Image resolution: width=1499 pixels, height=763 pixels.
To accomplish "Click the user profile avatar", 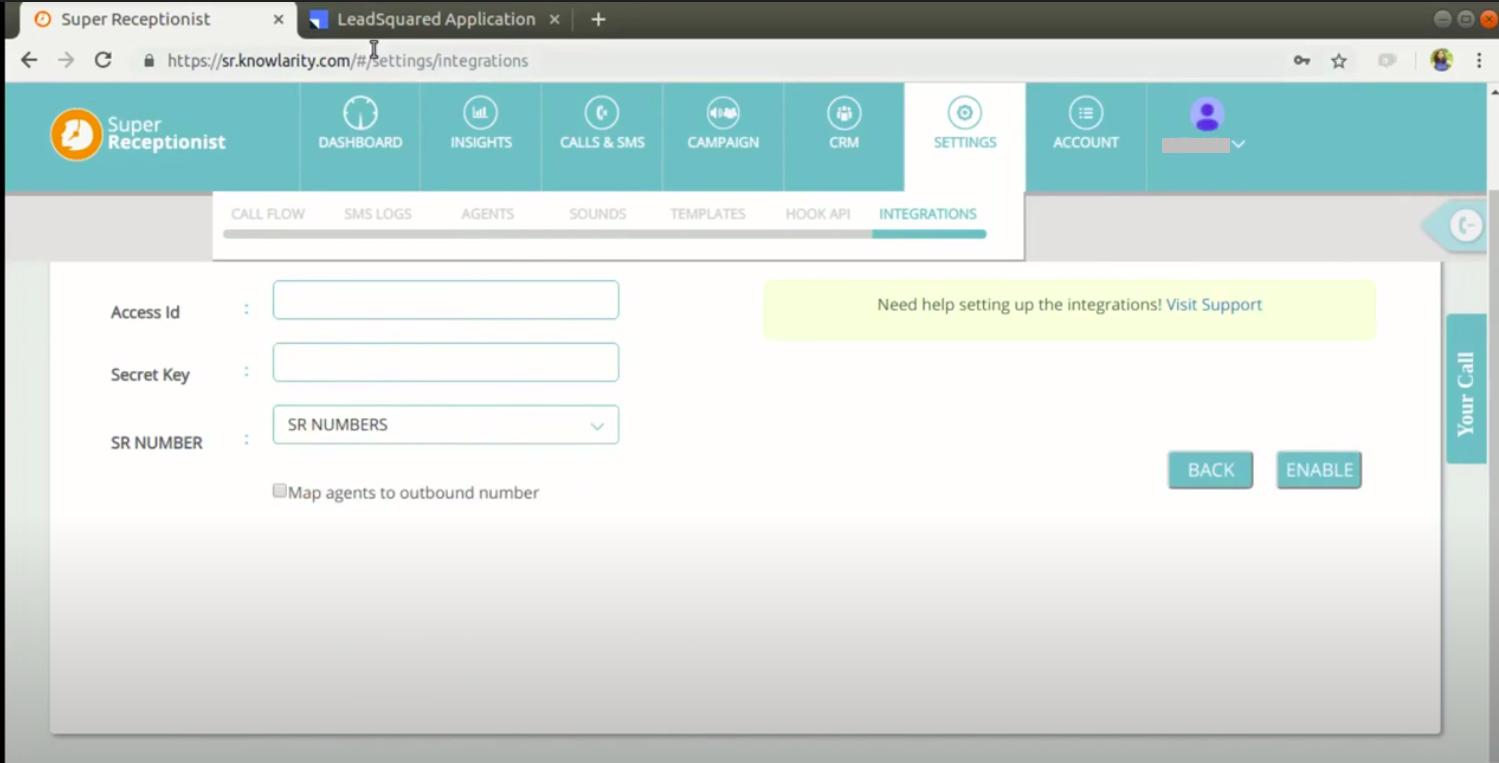I will [x=1207, y=115].
